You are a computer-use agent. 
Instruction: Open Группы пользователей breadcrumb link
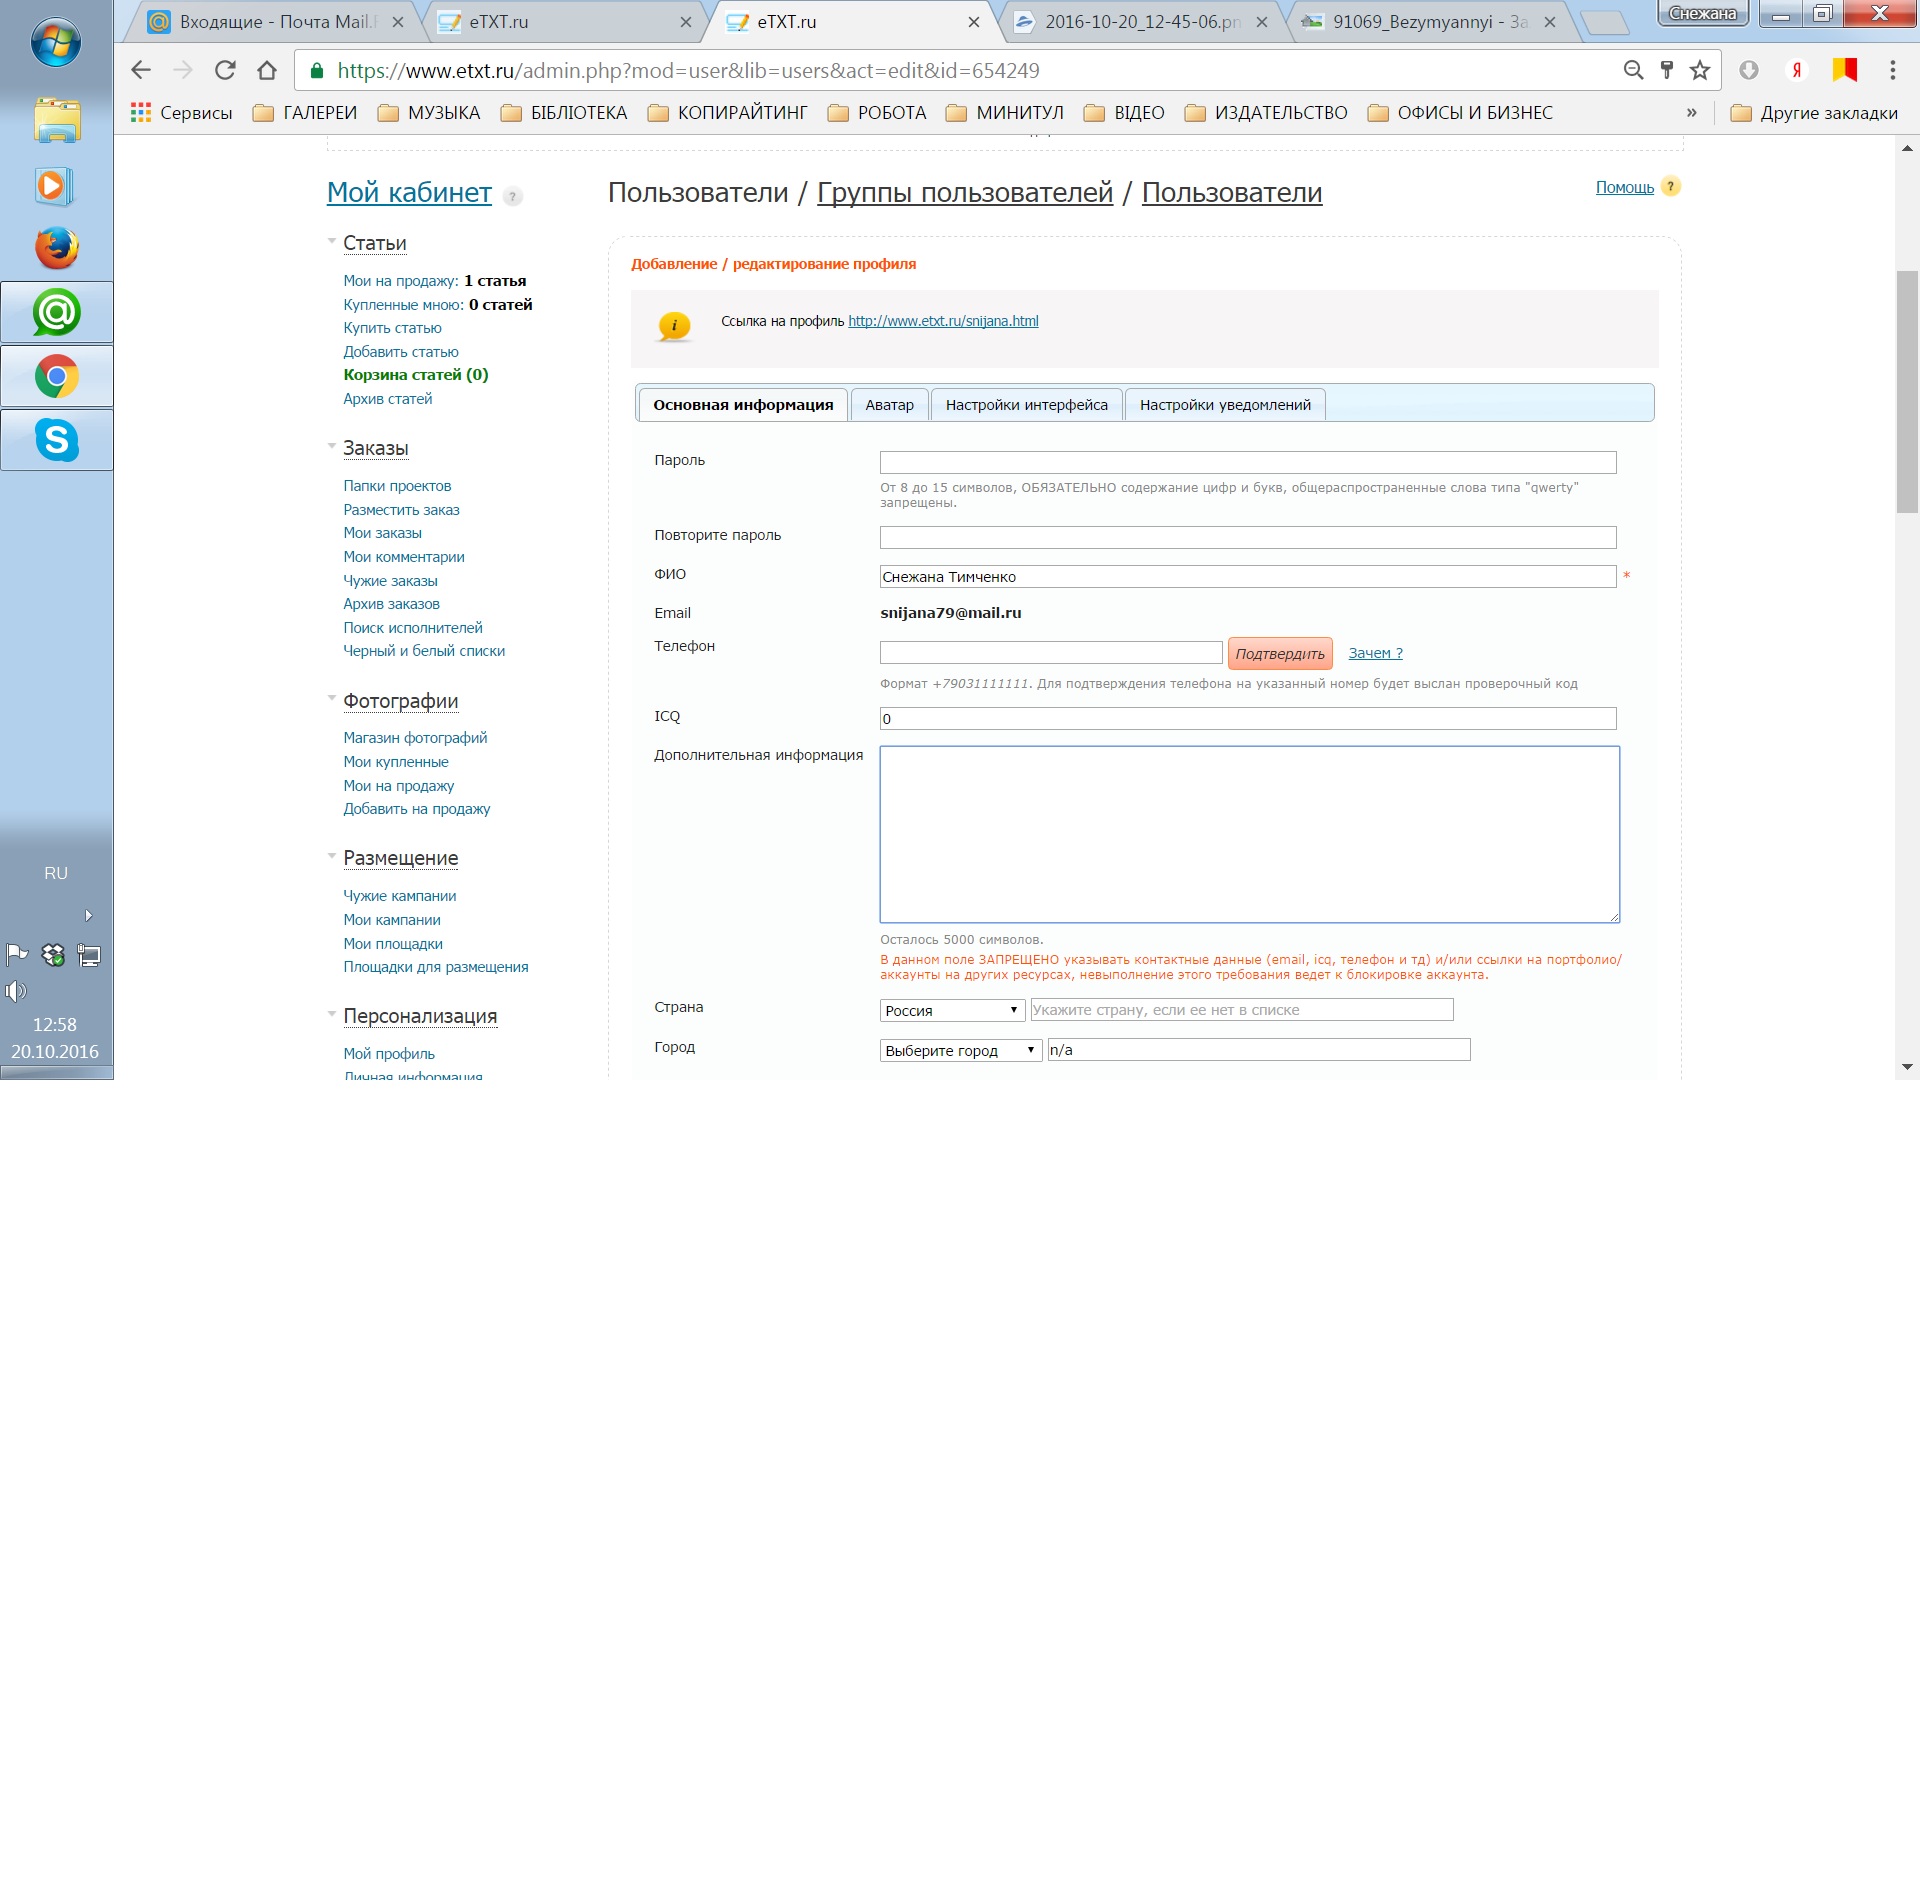(964, 192)
